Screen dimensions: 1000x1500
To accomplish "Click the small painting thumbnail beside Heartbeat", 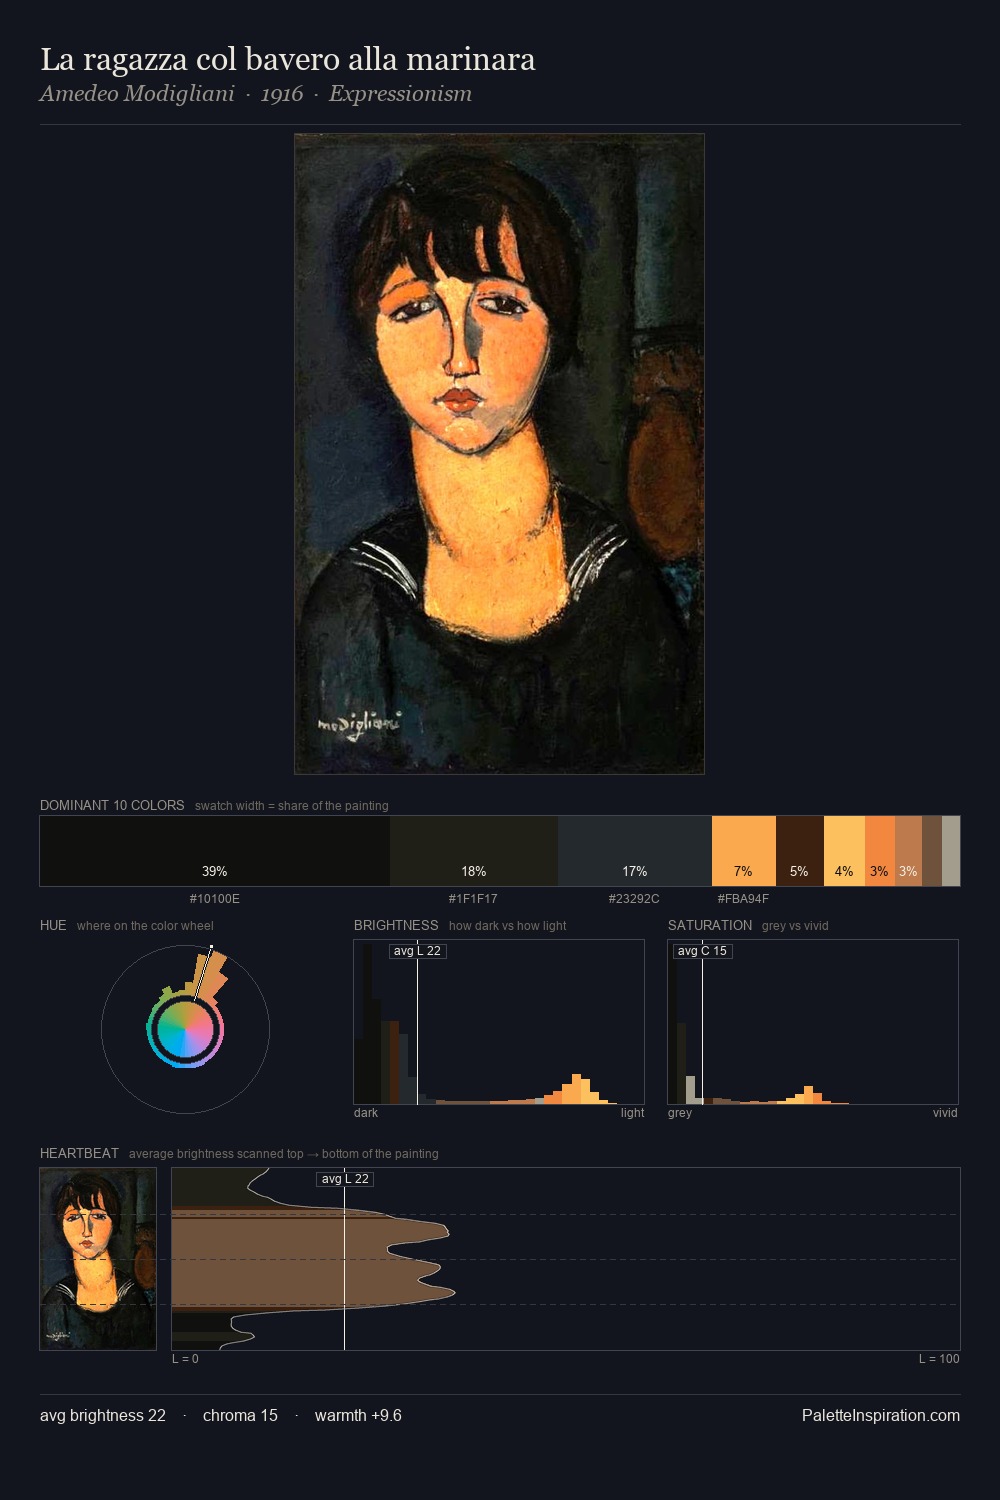I will [98, 1259].
